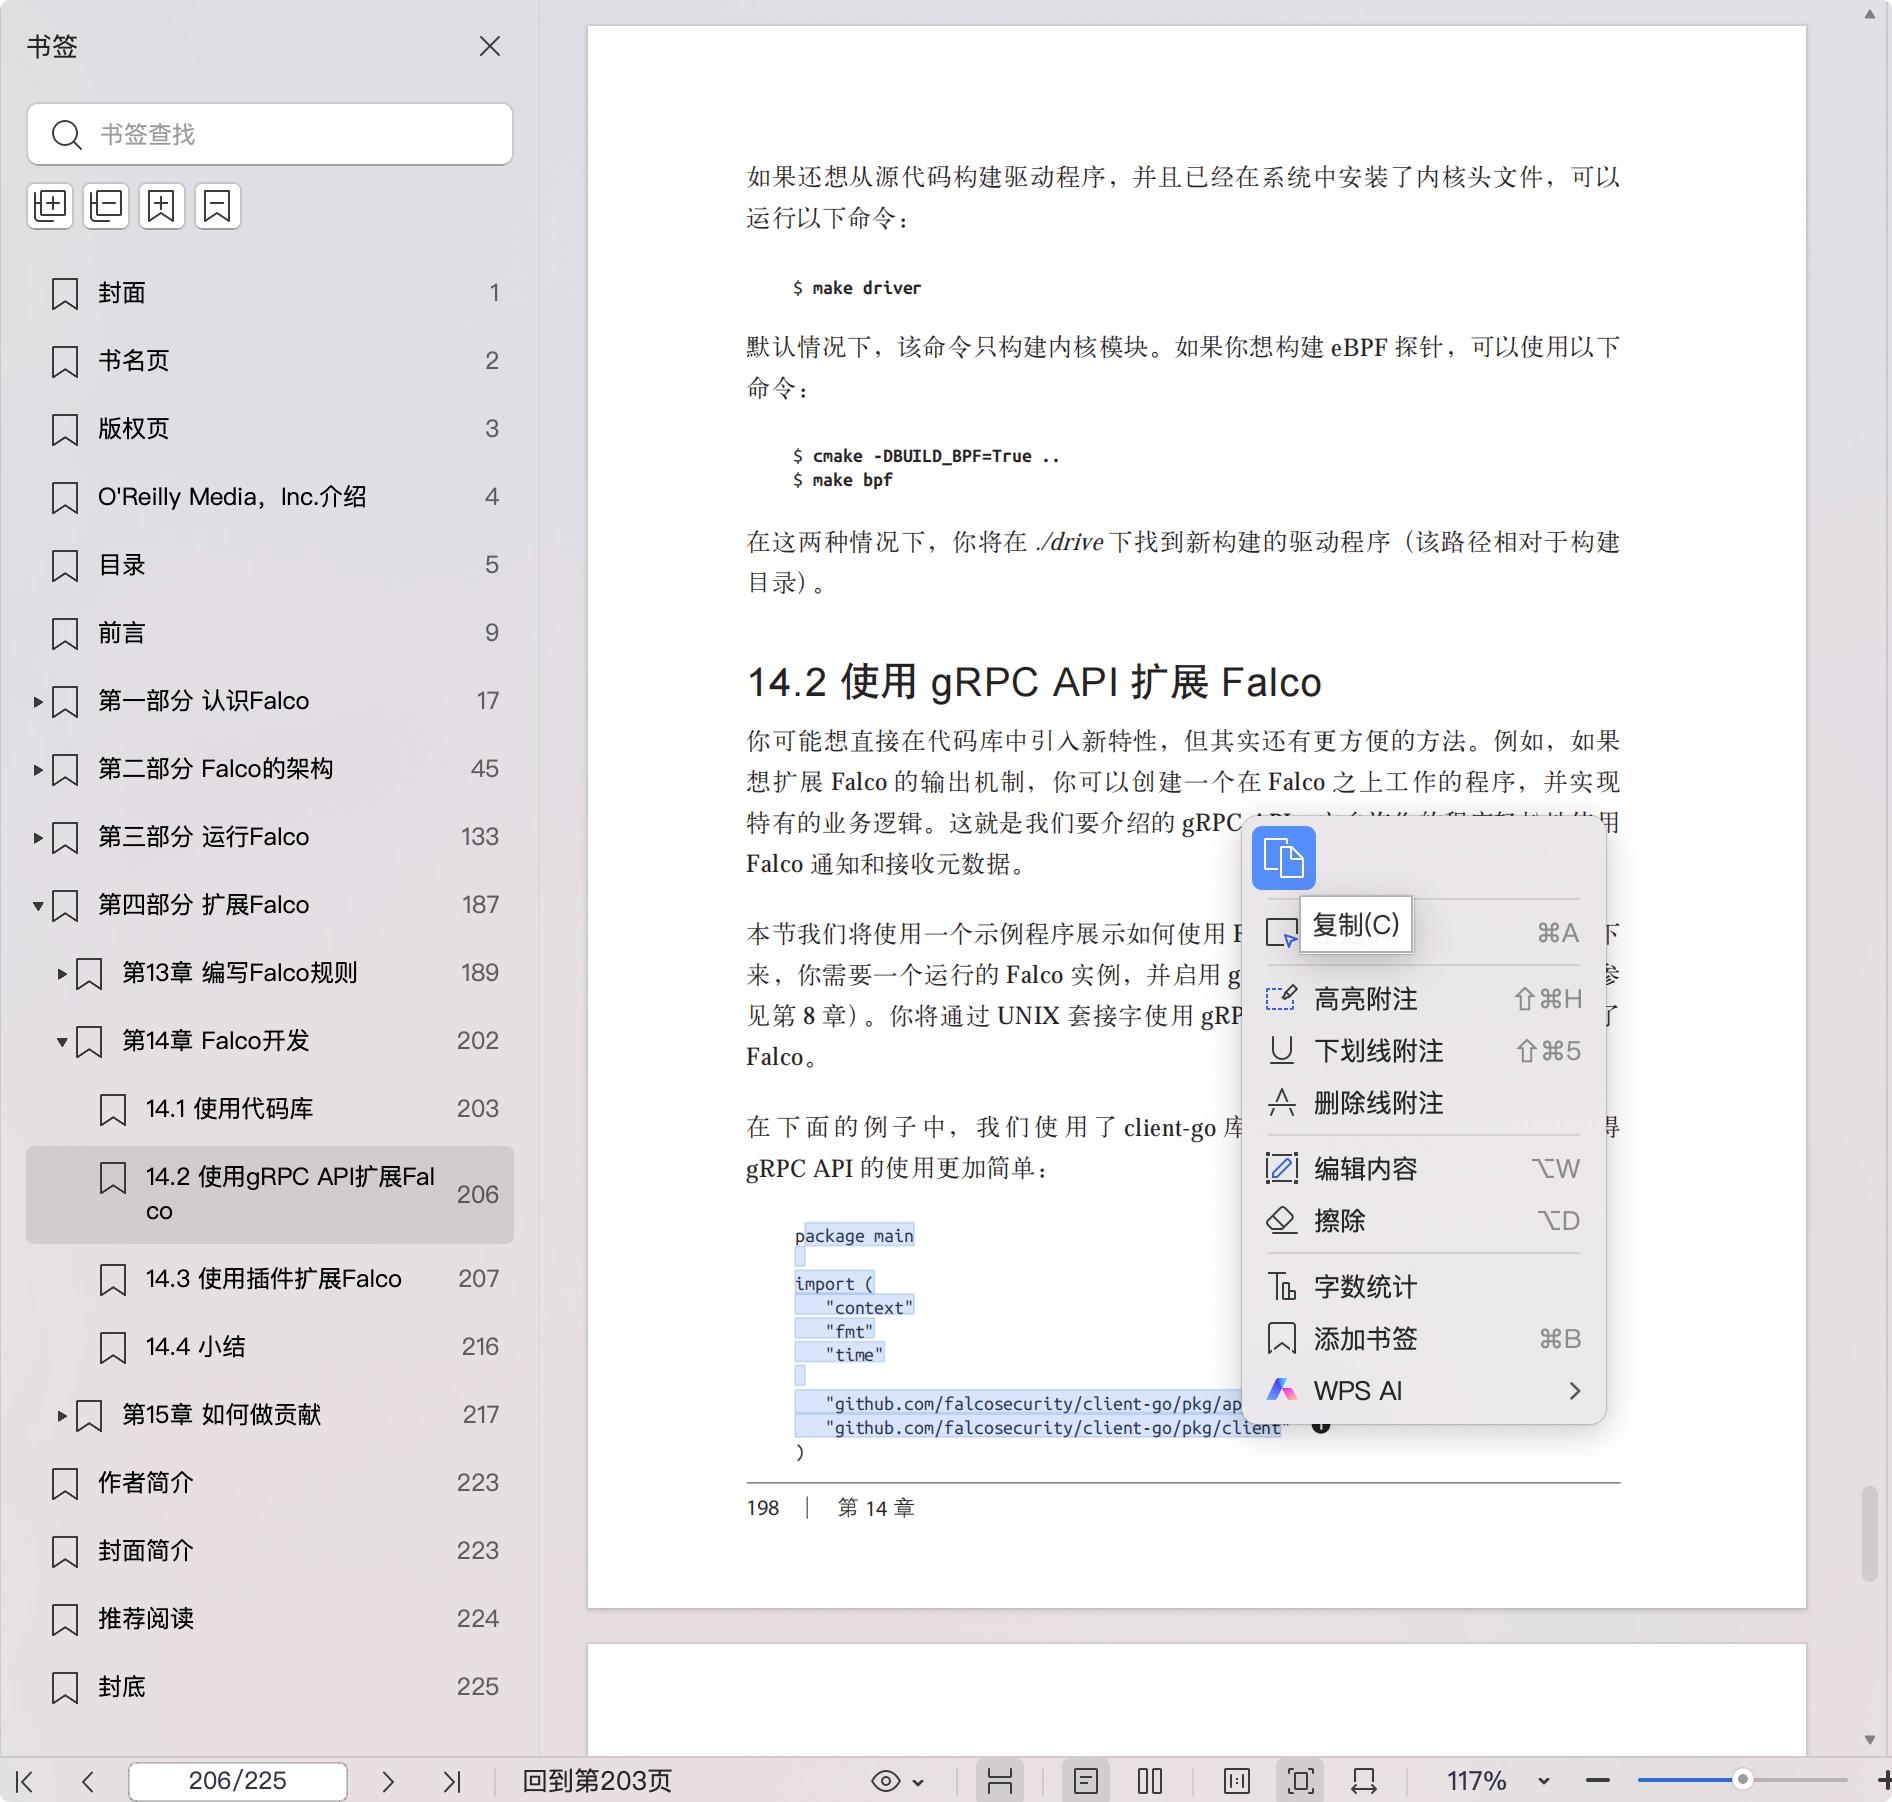Collapse the 第14章 Falco开发 bookmark
The height and width of the screenshot is (1802, 1892).
click(62, 1042)
